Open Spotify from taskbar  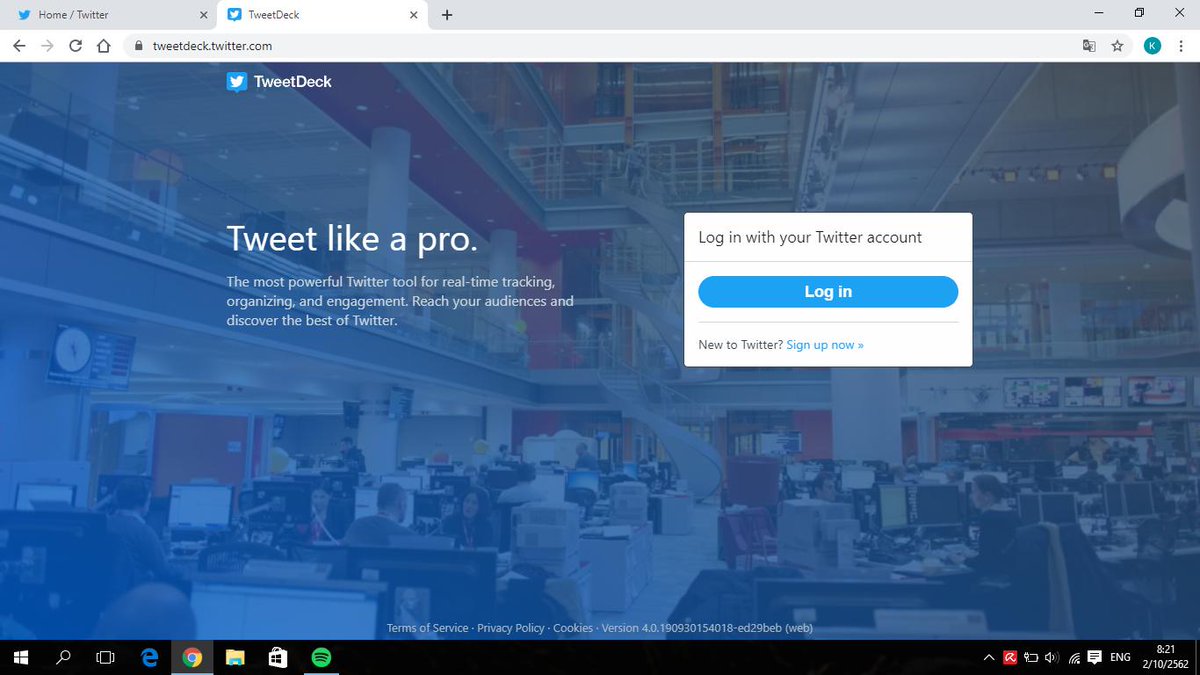[321, 657]
